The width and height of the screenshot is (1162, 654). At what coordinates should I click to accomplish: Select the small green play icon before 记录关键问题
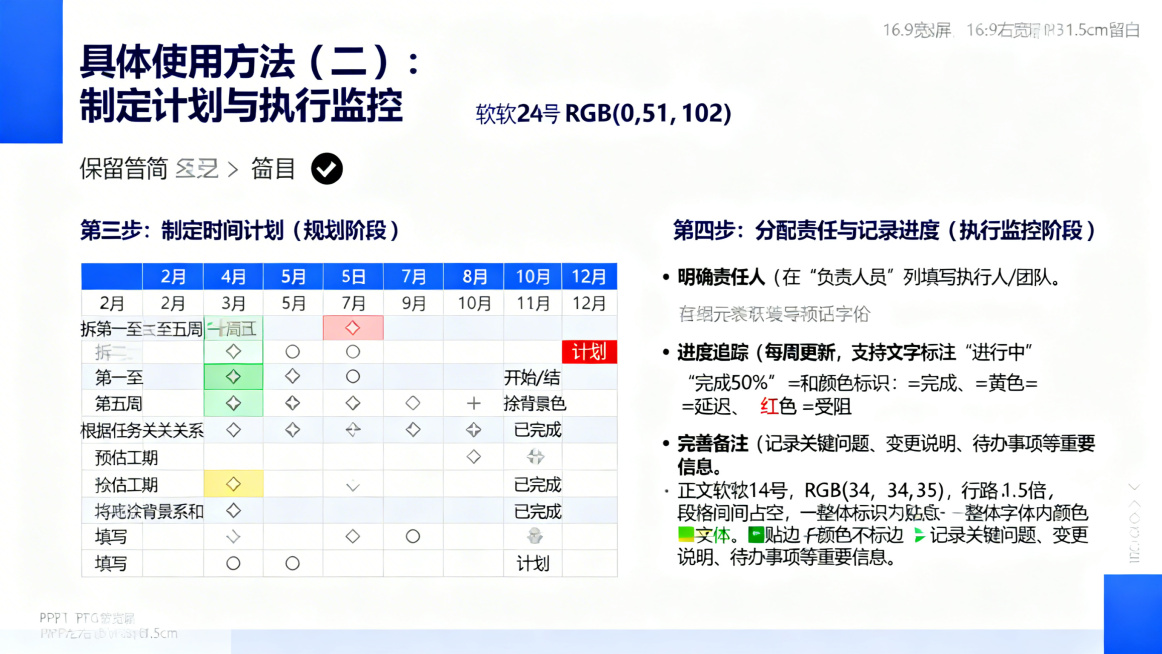919,534
